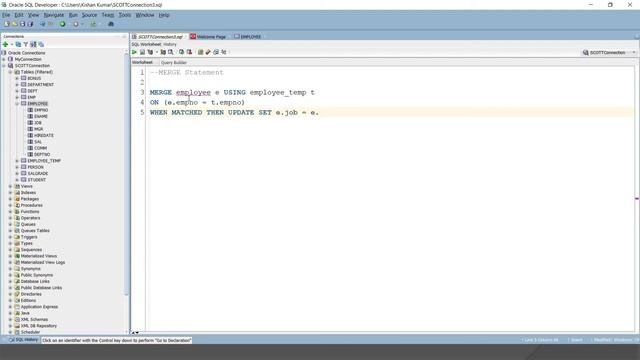The image size is (640, 360).
Task: Collapse the Tables (Filtered) node
Action: tap(11, 72)
